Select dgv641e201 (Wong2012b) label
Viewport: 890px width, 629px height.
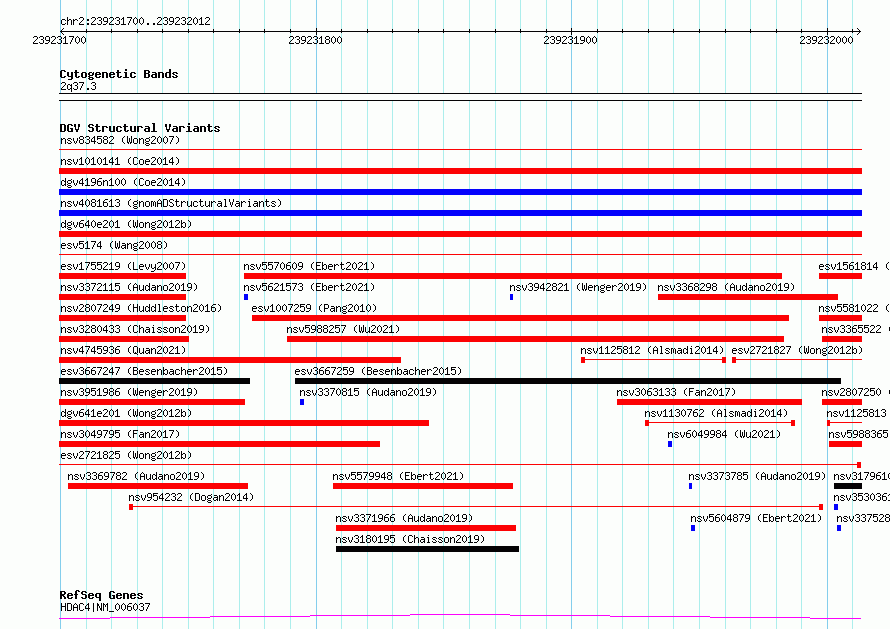[126, 413]
